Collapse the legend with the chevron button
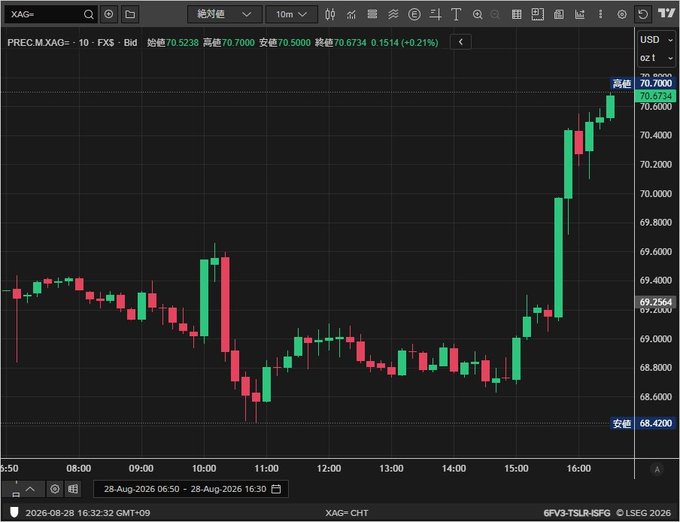 click(461, 42)
